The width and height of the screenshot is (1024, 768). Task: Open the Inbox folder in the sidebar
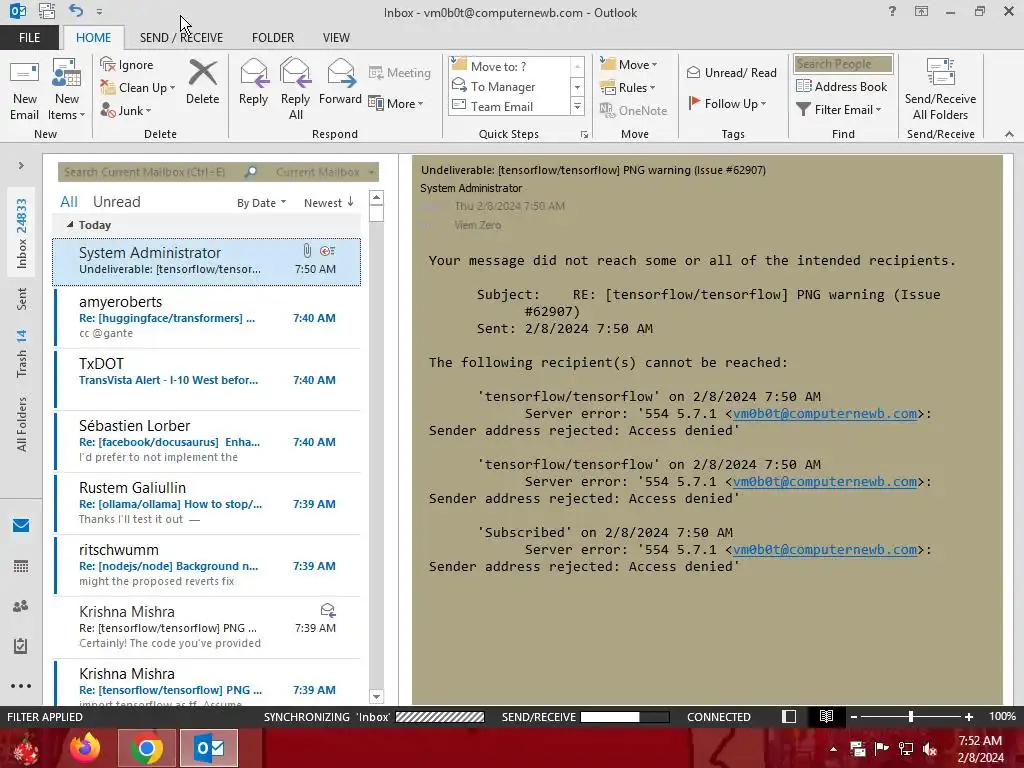point(22,233)
